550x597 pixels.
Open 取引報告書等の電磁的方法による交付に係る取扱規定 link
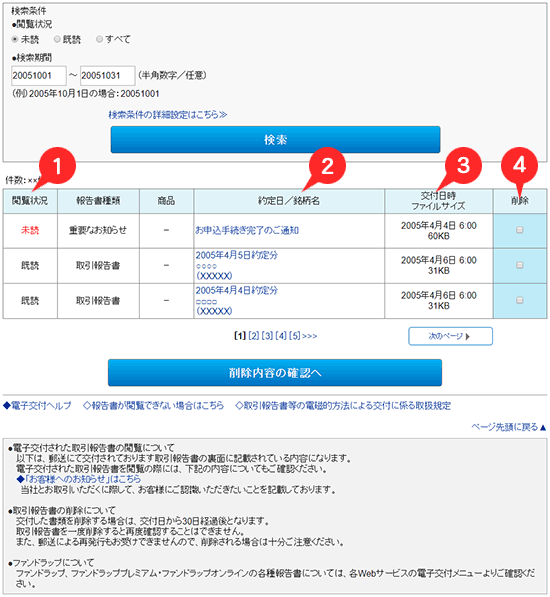343,406
